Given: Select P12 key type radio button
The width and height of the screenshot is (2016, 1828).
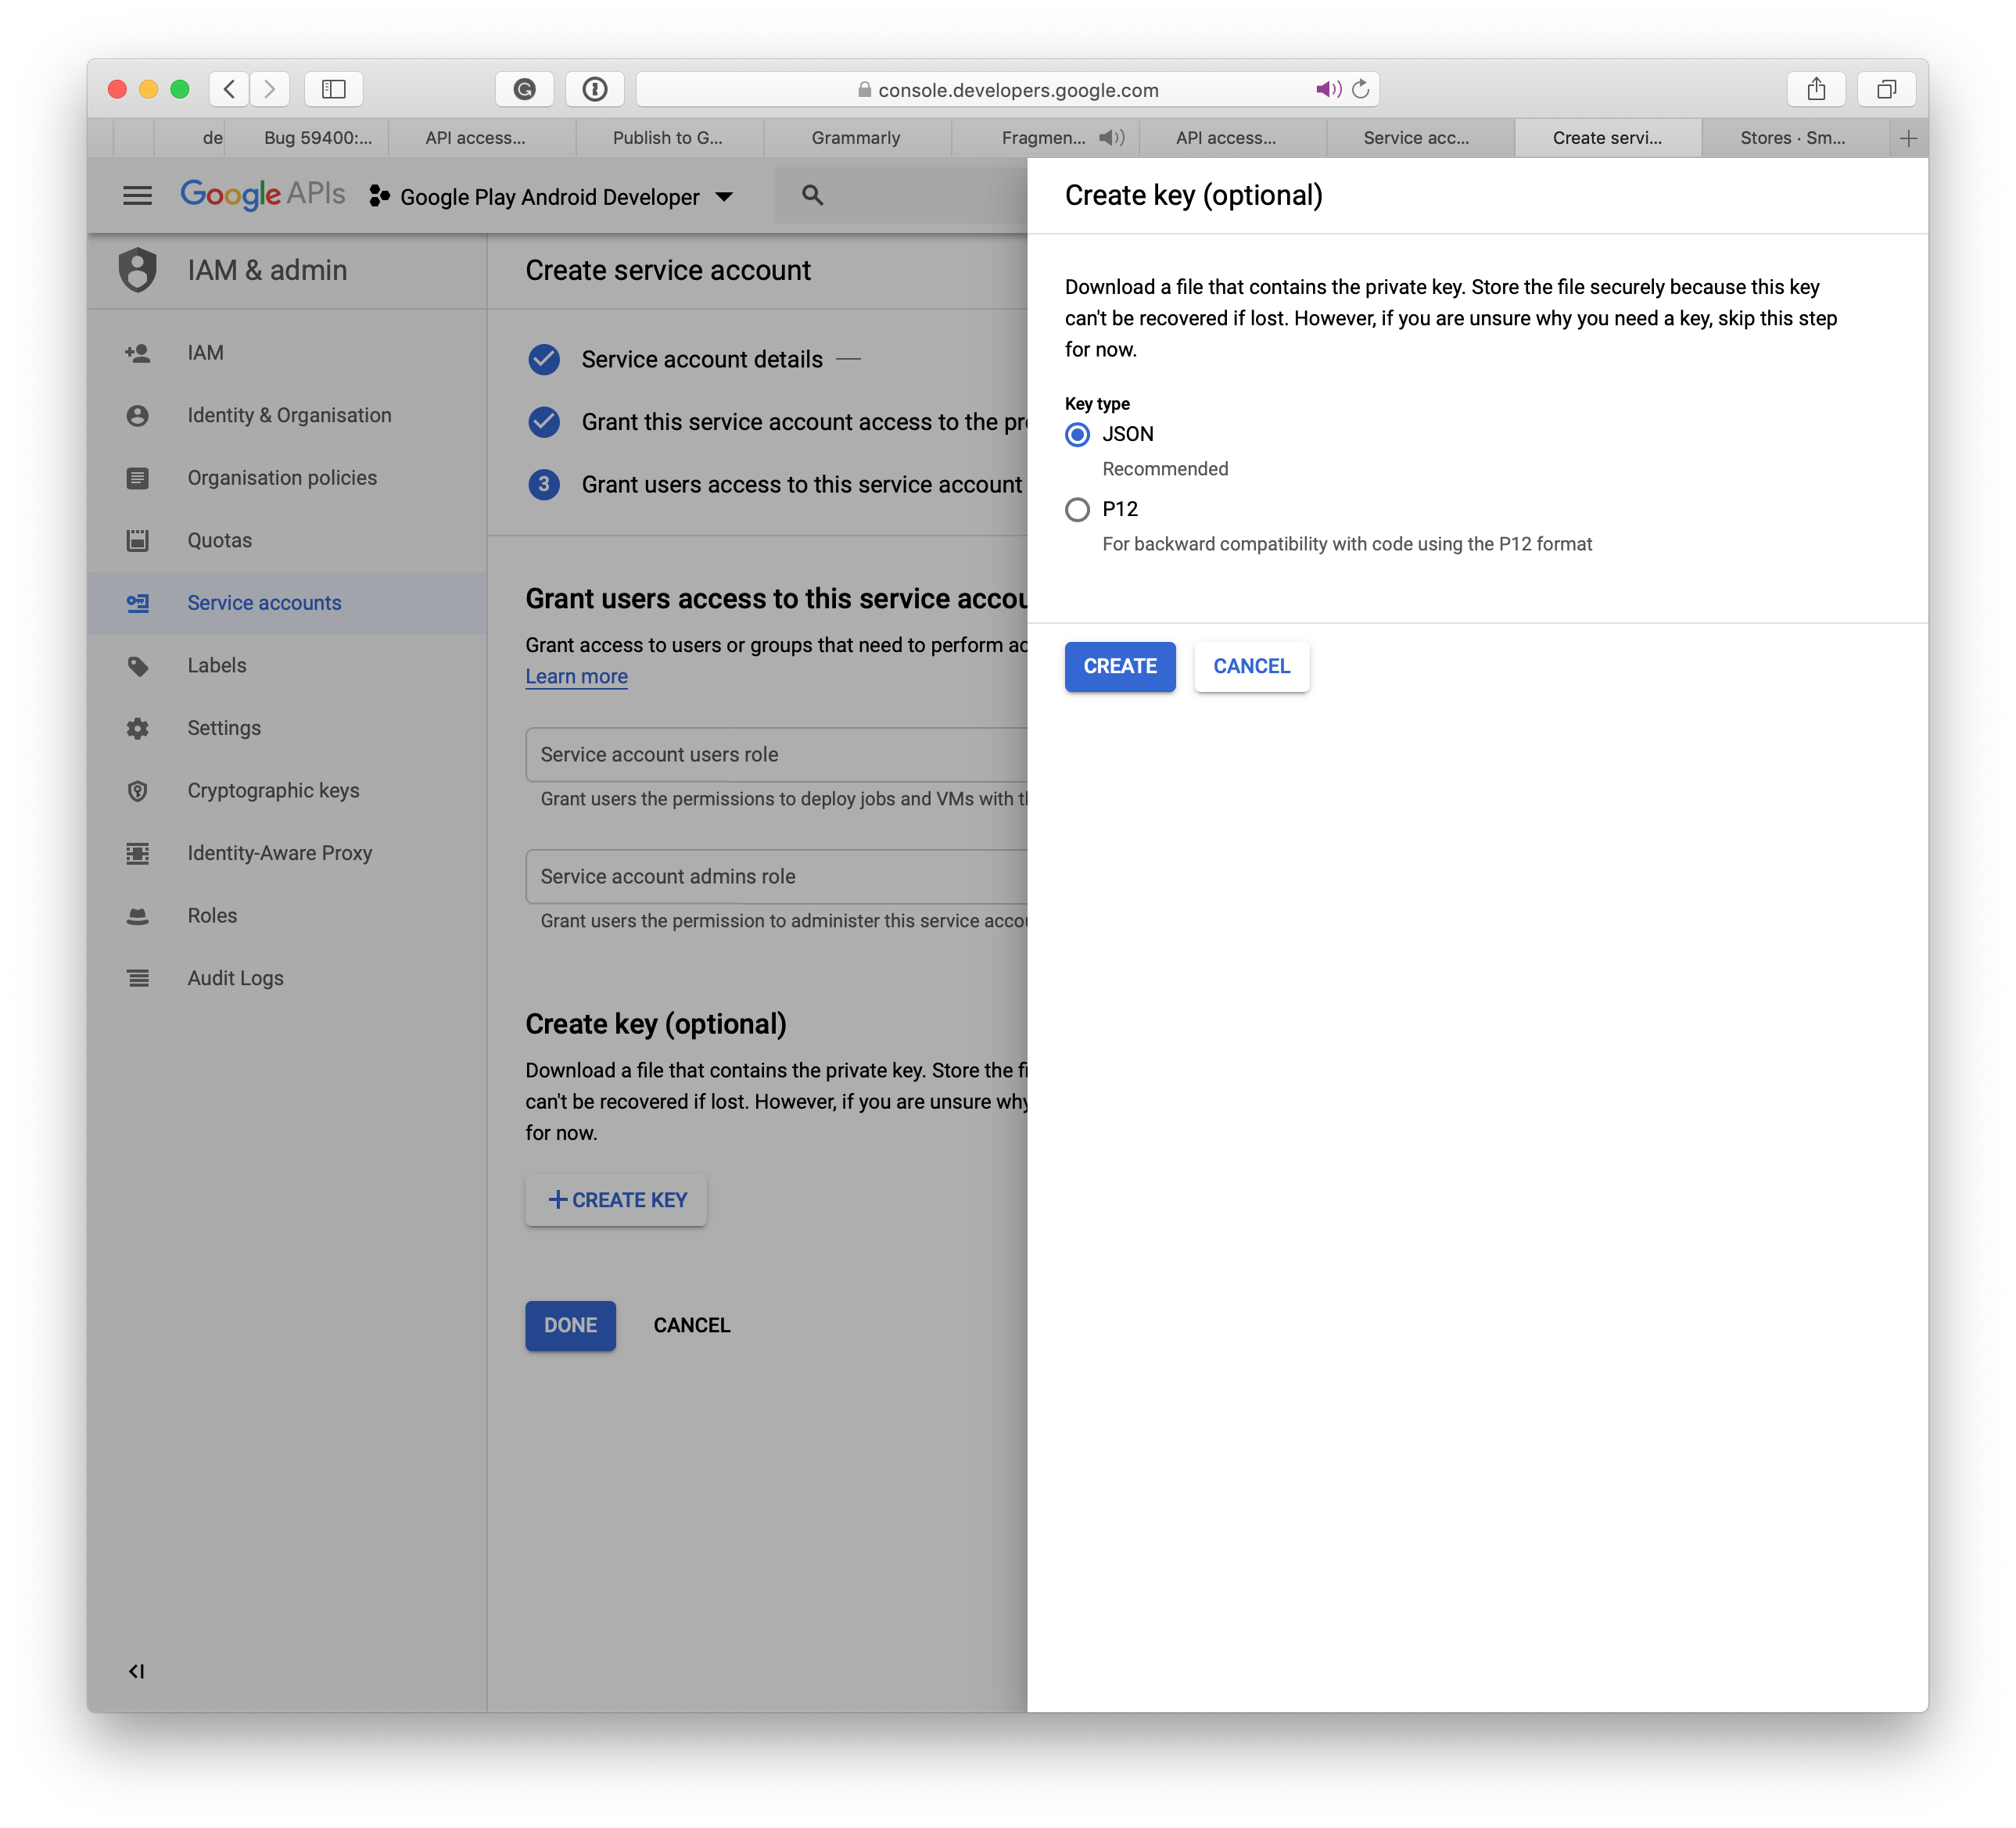Looking at the screenshot, I should point(1078,509).
